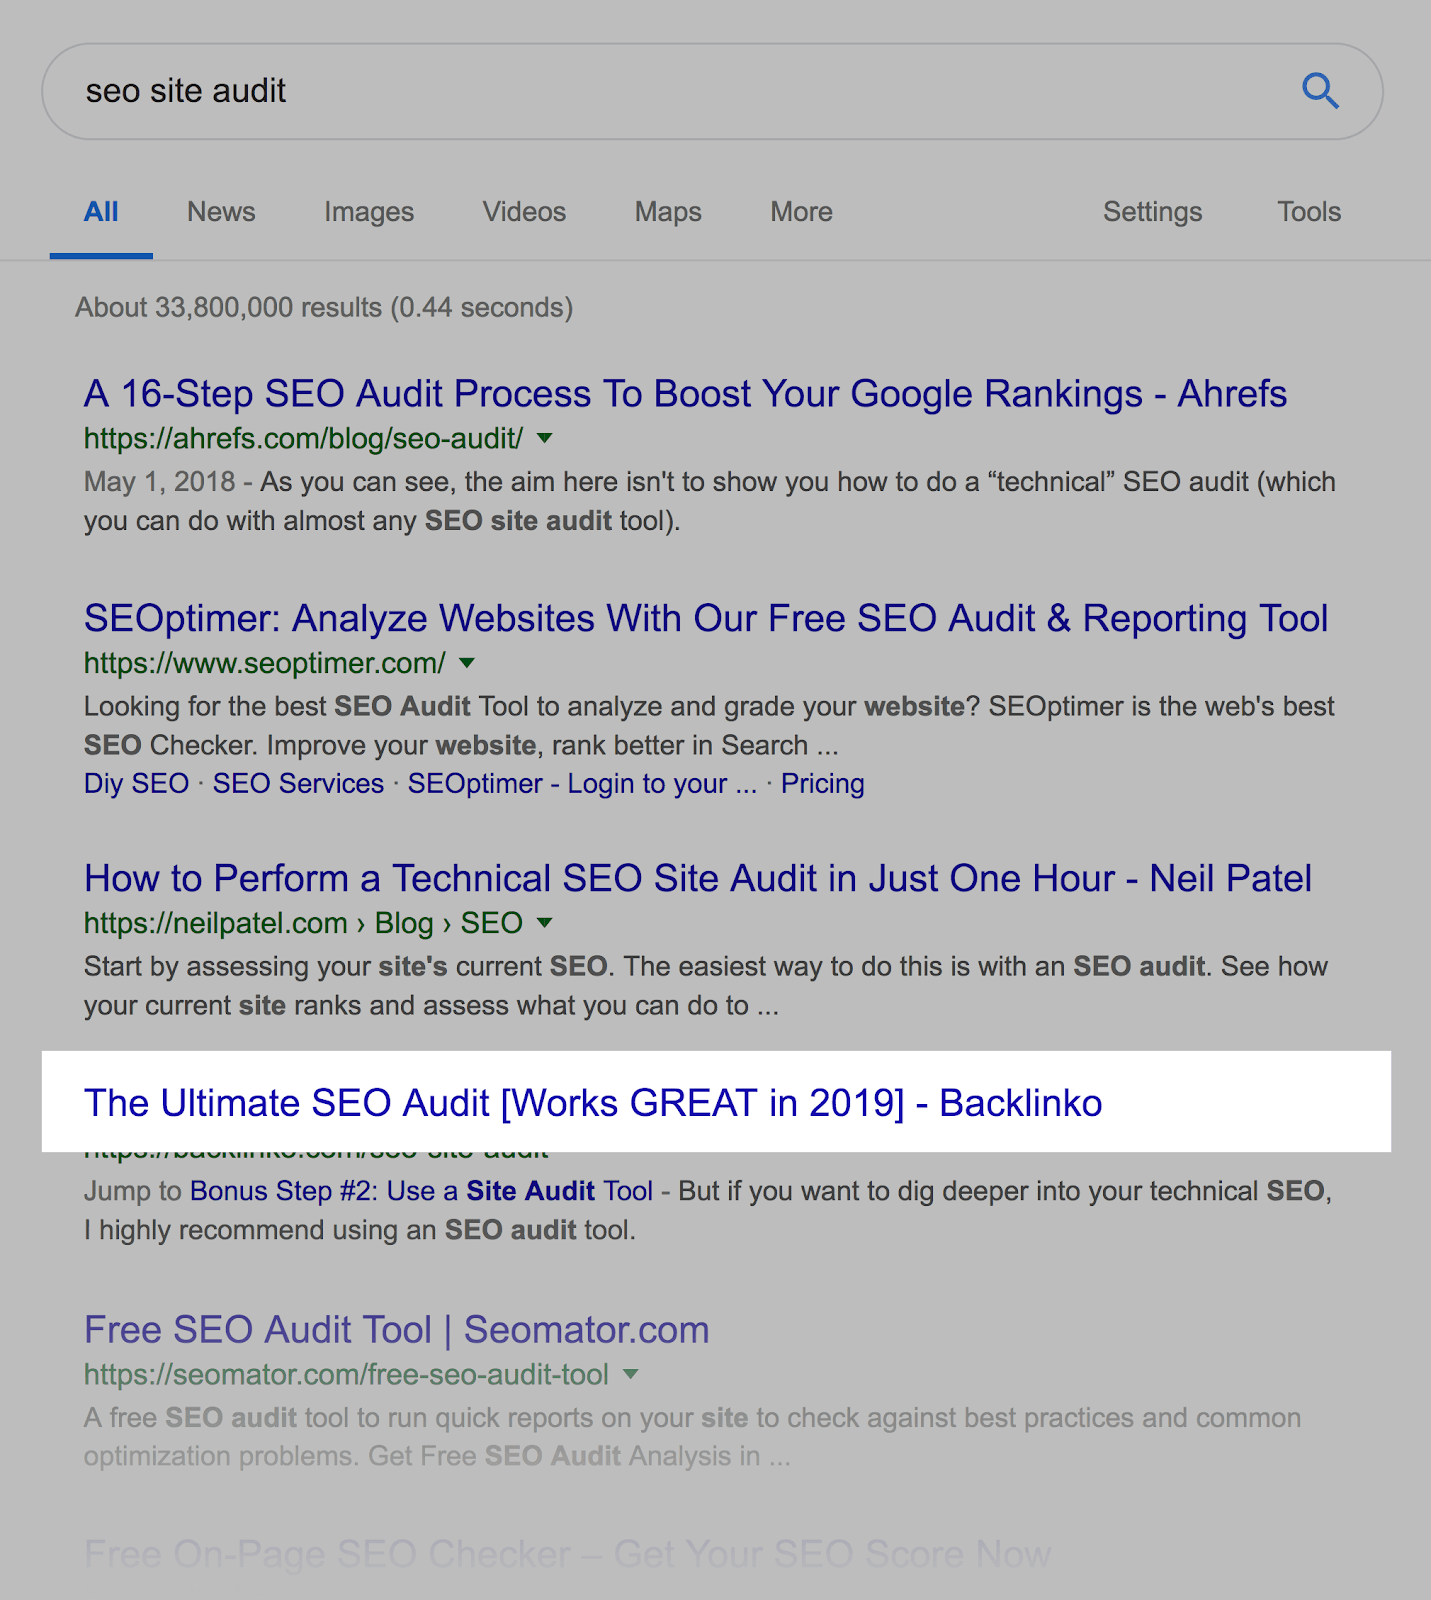Screen dimensions: 1431x1600
Task: Open the Ahrefs 16-Step SEO Audit result
Action: coord(685,394)
